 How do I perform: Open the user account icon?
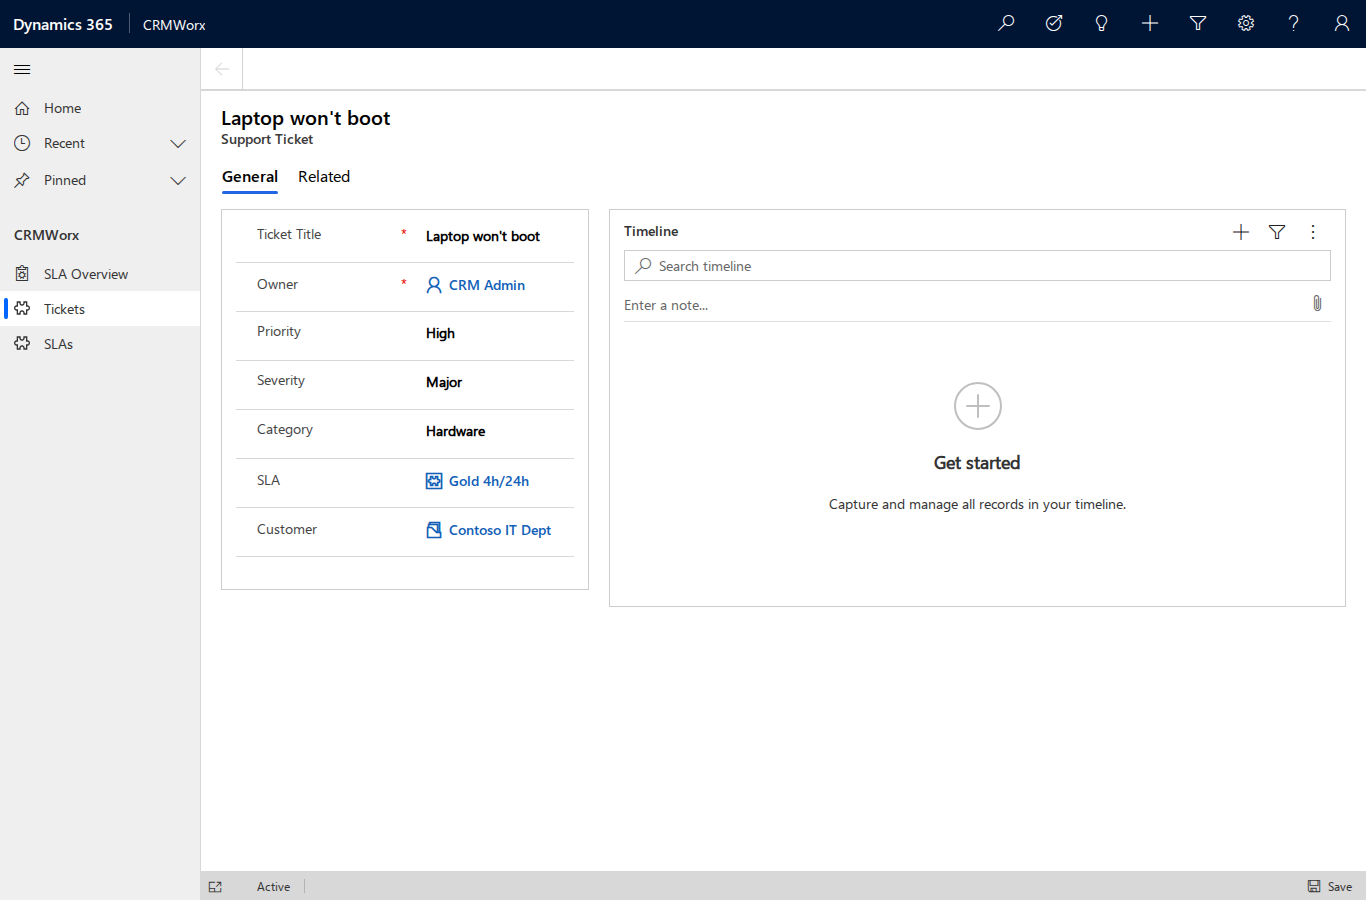pyautogui.click(x=1342, y=23)
